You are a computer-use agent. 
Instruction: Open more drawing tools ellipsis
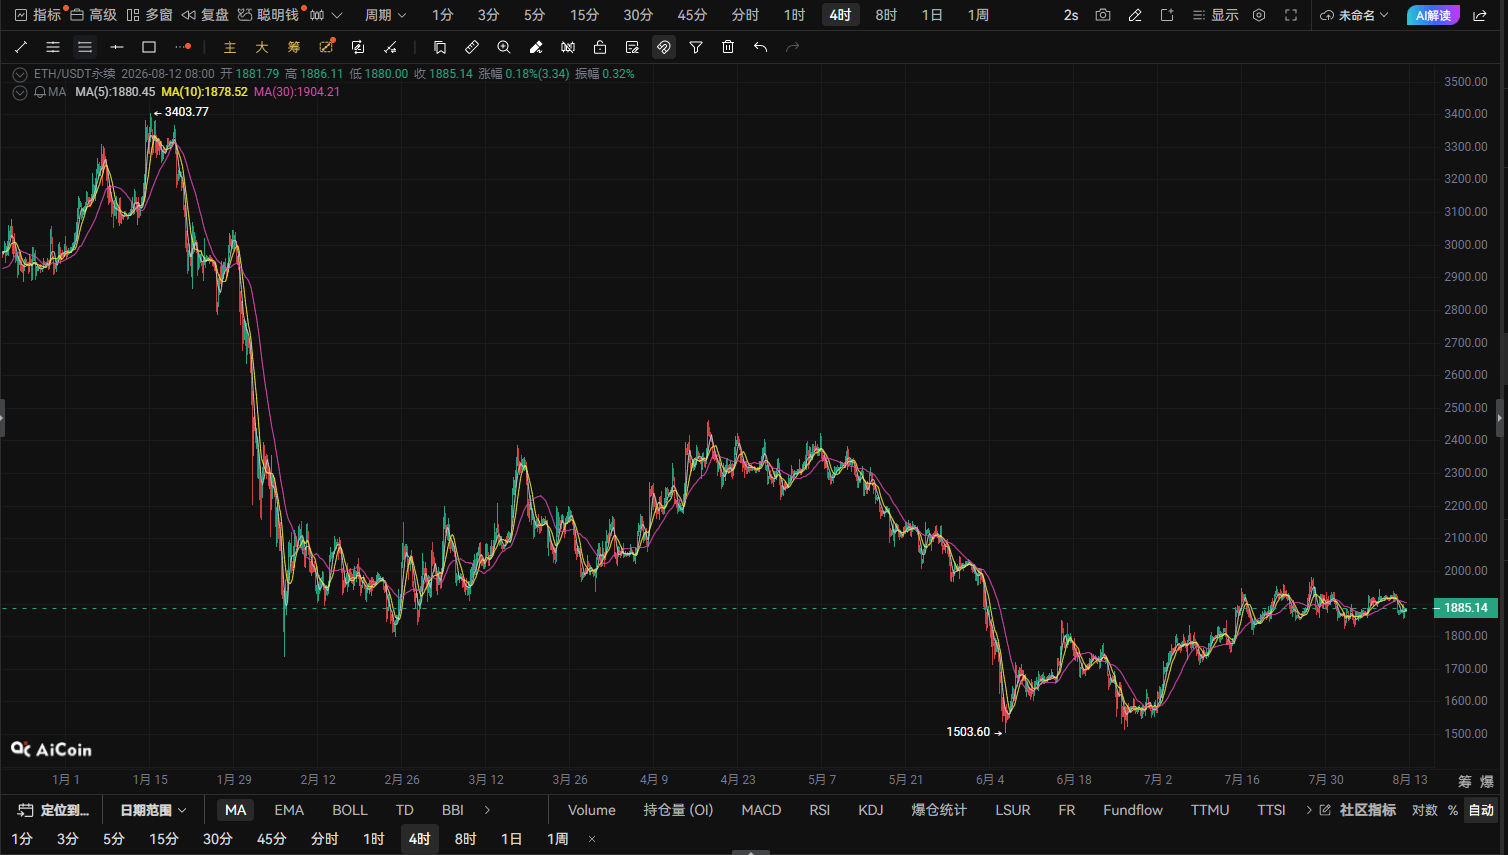tap(182, 47)
